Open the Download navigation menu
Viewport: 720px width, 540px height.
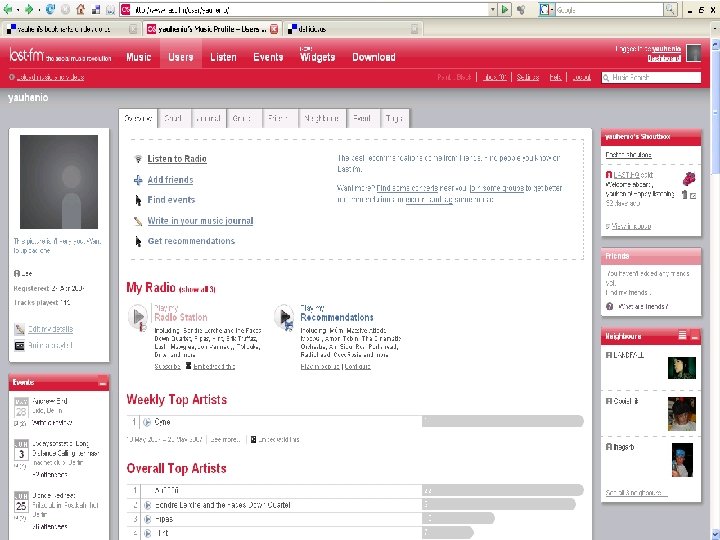click(374, 57)
